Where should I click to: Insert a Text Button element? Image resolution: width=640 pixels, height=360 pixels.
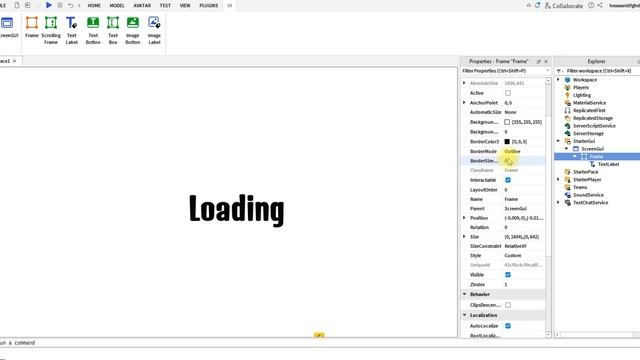[93, 30]
